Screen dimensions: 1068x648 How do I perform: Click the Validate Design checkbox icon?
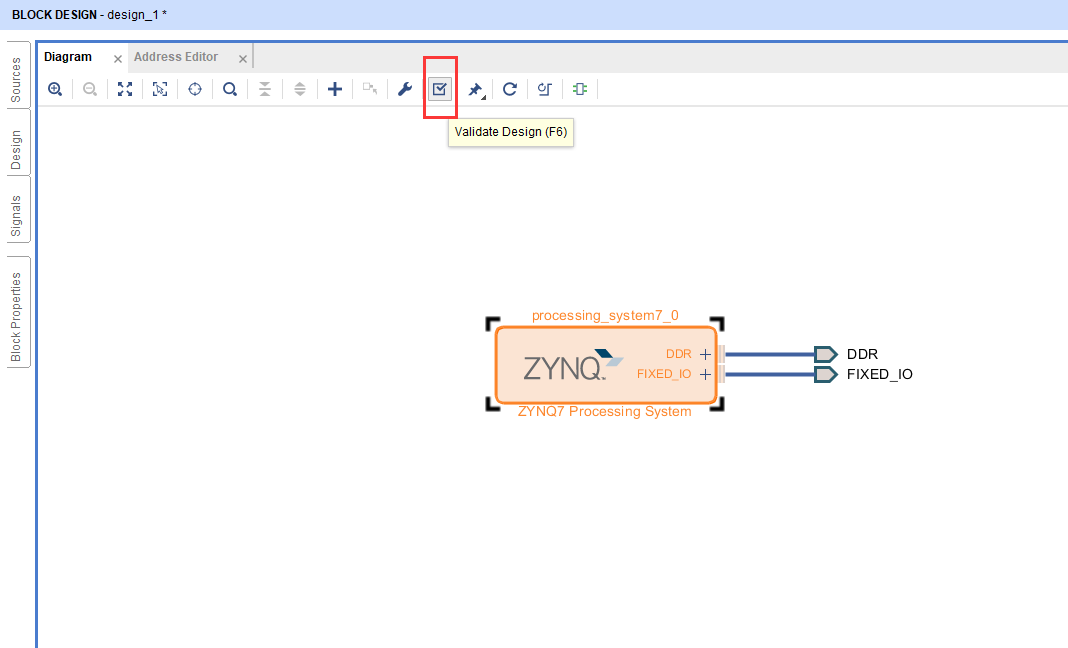click(x=440, y=89)
